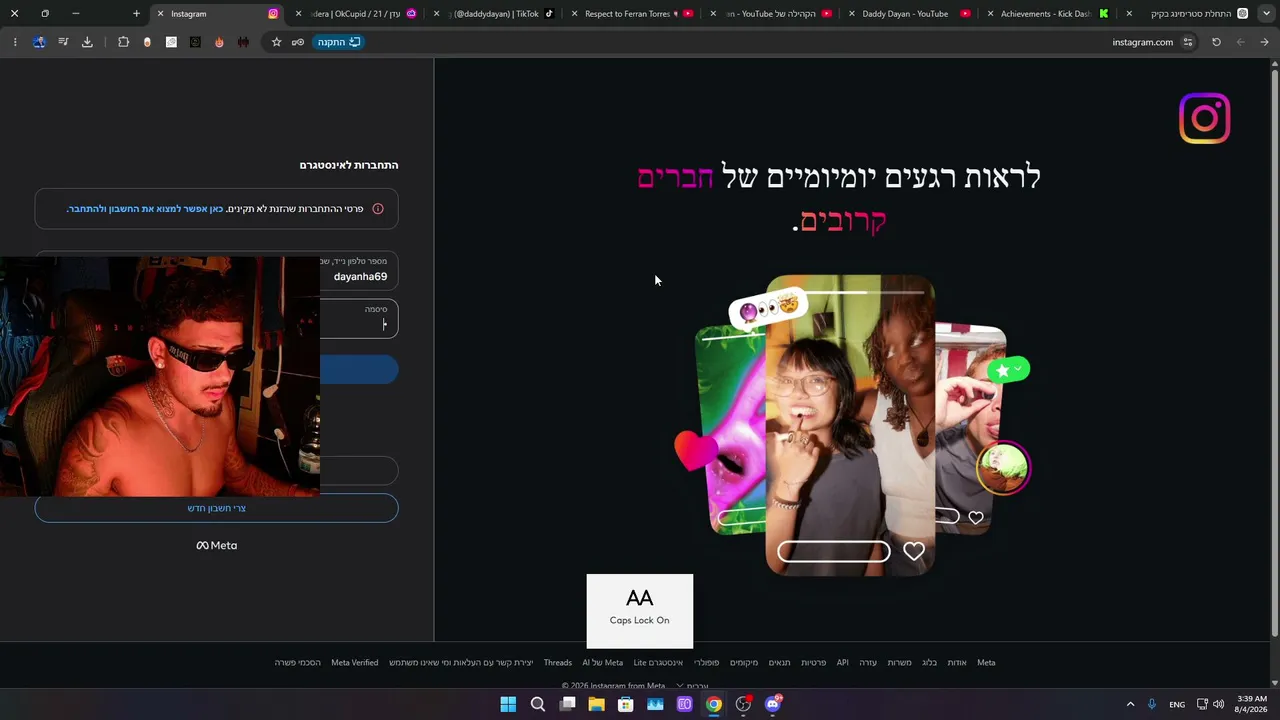1280x720 pixels.
Task: Switch to the TikTok @daddydayan tab
Action: 495,14
